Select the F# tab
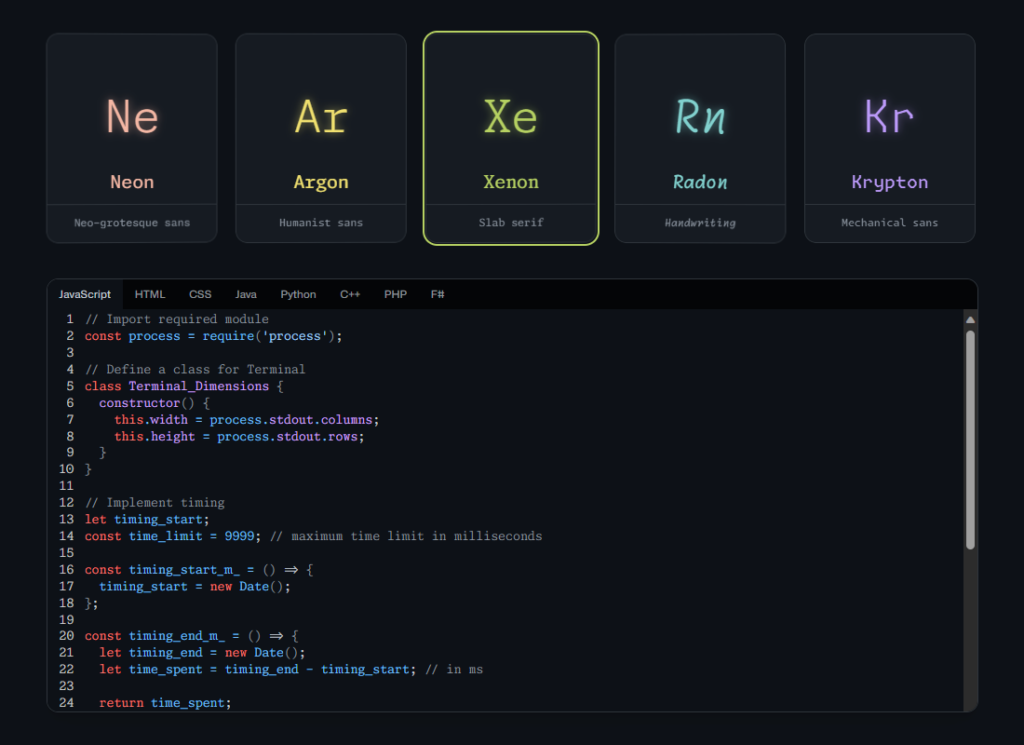Viewport: 1024px width, 745px height. click(x=438, y=294)
